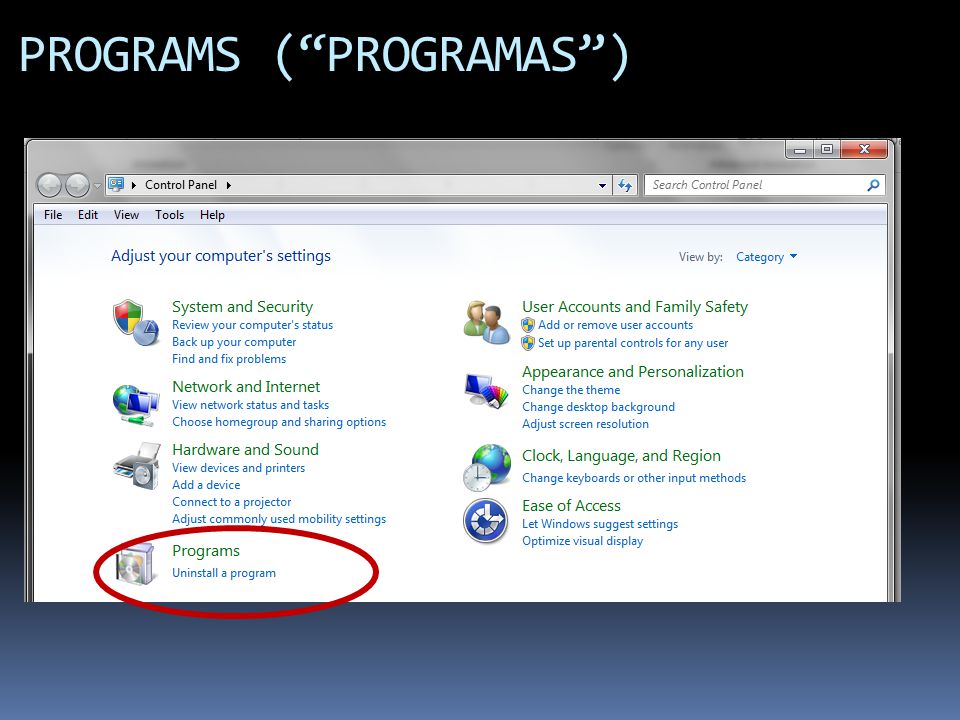Open the Tools menu

click(x=170, y=215)
